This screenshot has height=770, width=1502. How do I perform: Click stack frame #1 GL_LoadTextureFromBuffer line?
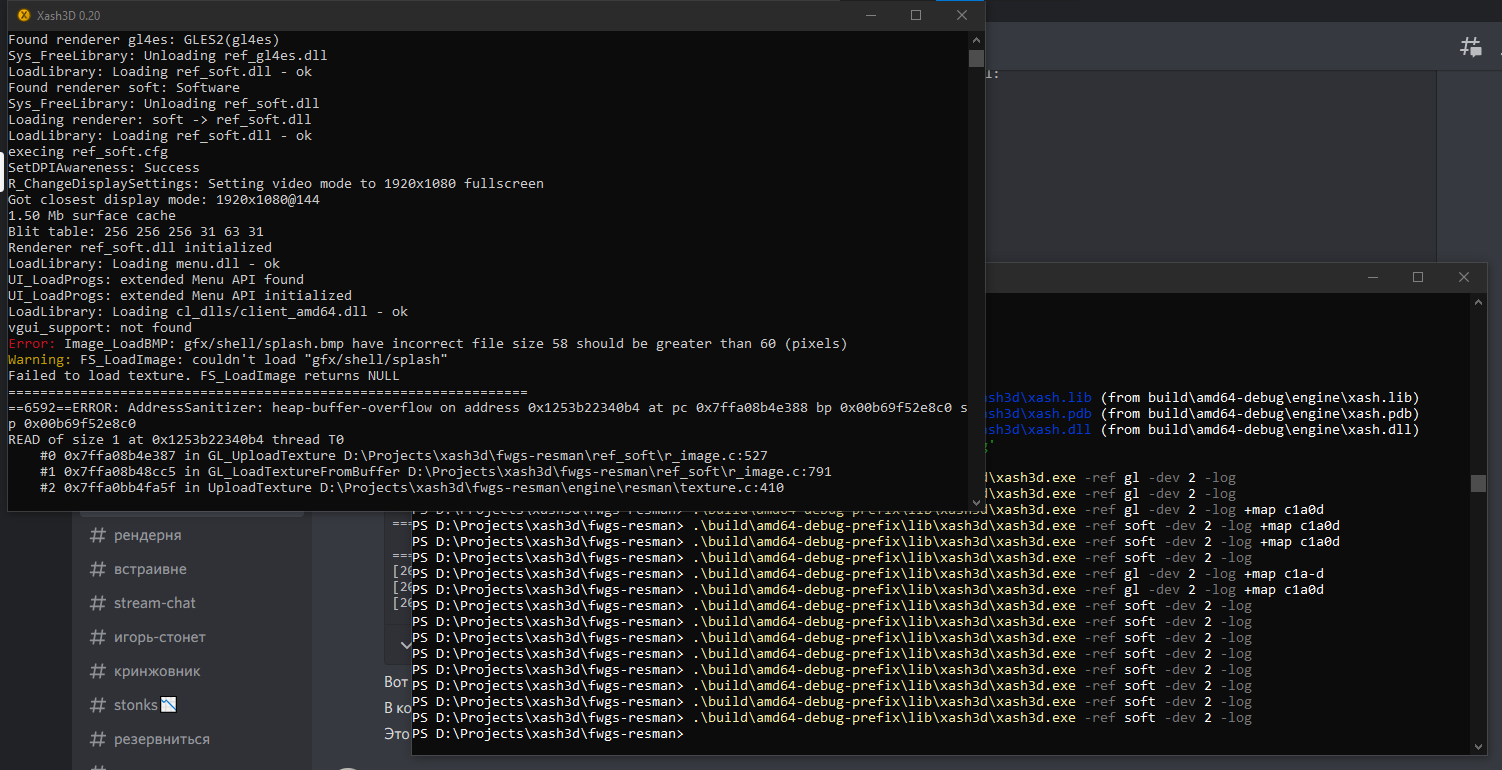435,471
